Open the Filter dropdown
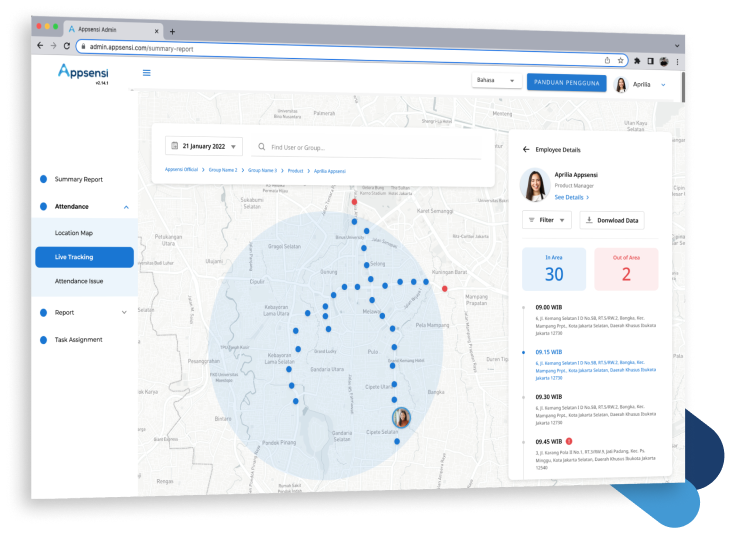The height and width of the screenshot is (538, 738). [547, 220]
